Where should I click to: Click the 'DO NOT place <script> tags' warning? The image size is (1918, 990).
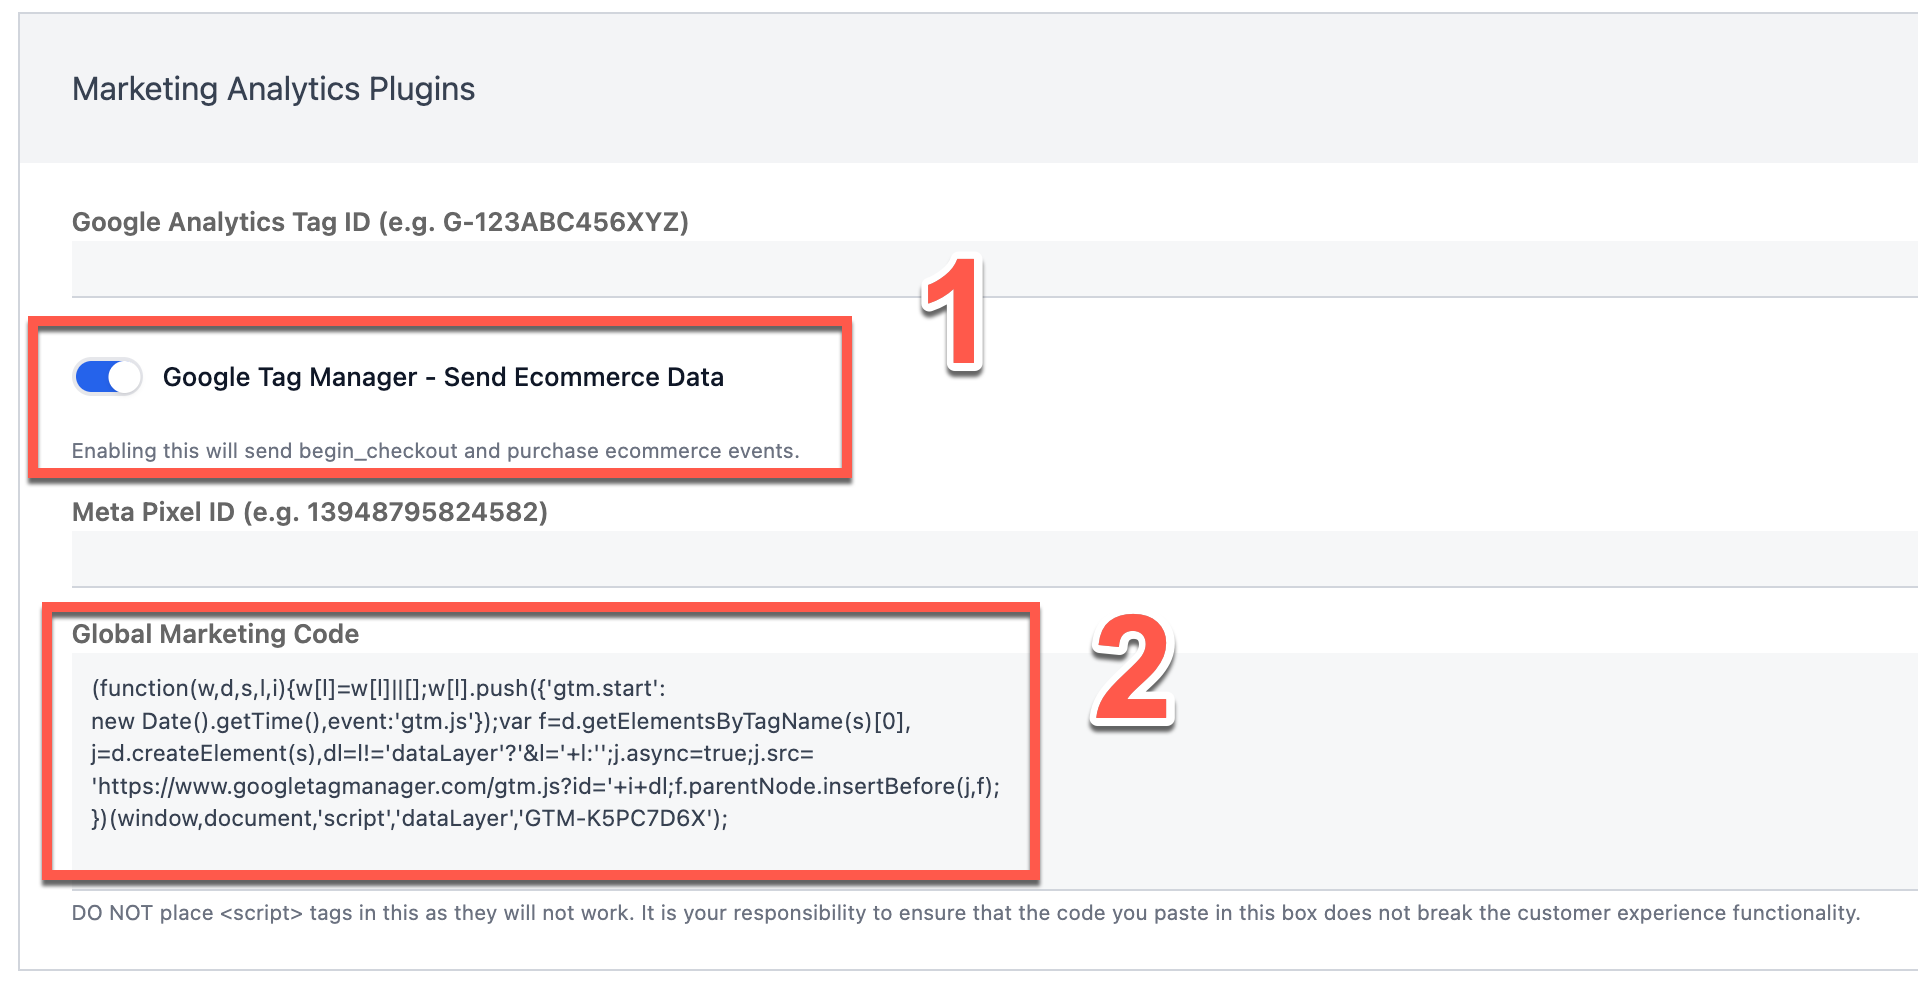965,913
